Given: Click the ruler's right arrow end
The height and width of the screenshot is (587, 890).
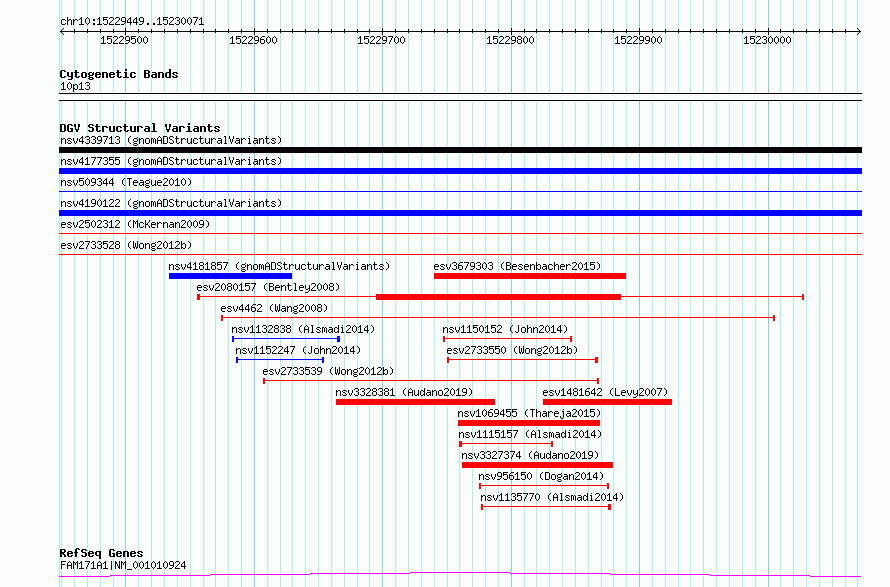Looking at the screenshot, I should point(859,32).
